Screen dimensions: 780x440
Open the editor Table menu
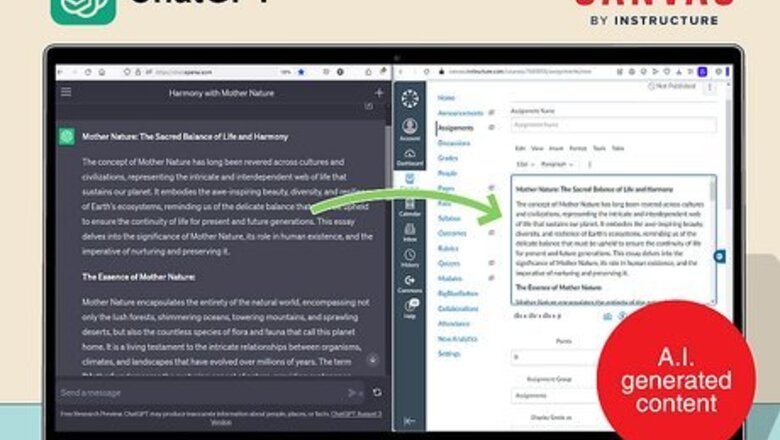(x=618, y=148)
